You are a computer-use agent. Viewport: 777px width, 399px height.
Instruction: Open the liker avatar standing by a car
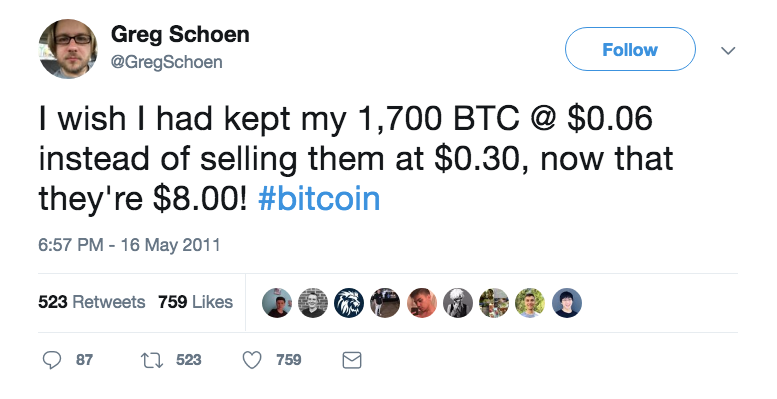(385, 303)
